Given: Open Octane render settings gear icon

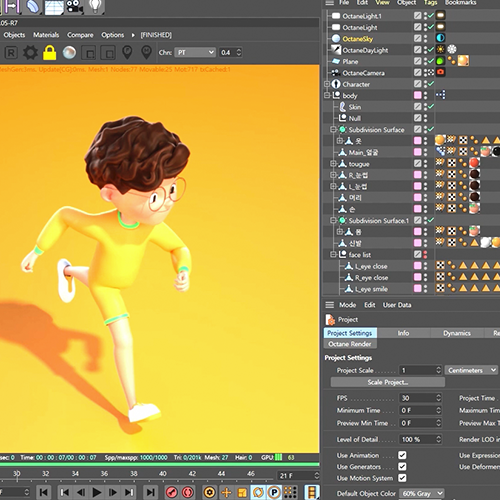Looking at the screenshot, I should pyautogui.click(x=30, y=53).
